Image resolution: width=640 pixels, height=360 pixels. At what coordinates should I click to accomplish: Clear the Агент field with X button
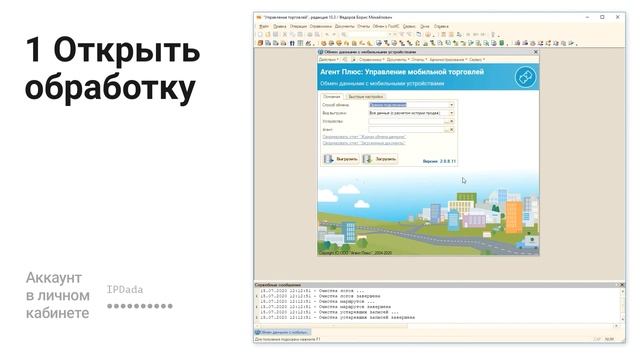click(x=452, y=130)
